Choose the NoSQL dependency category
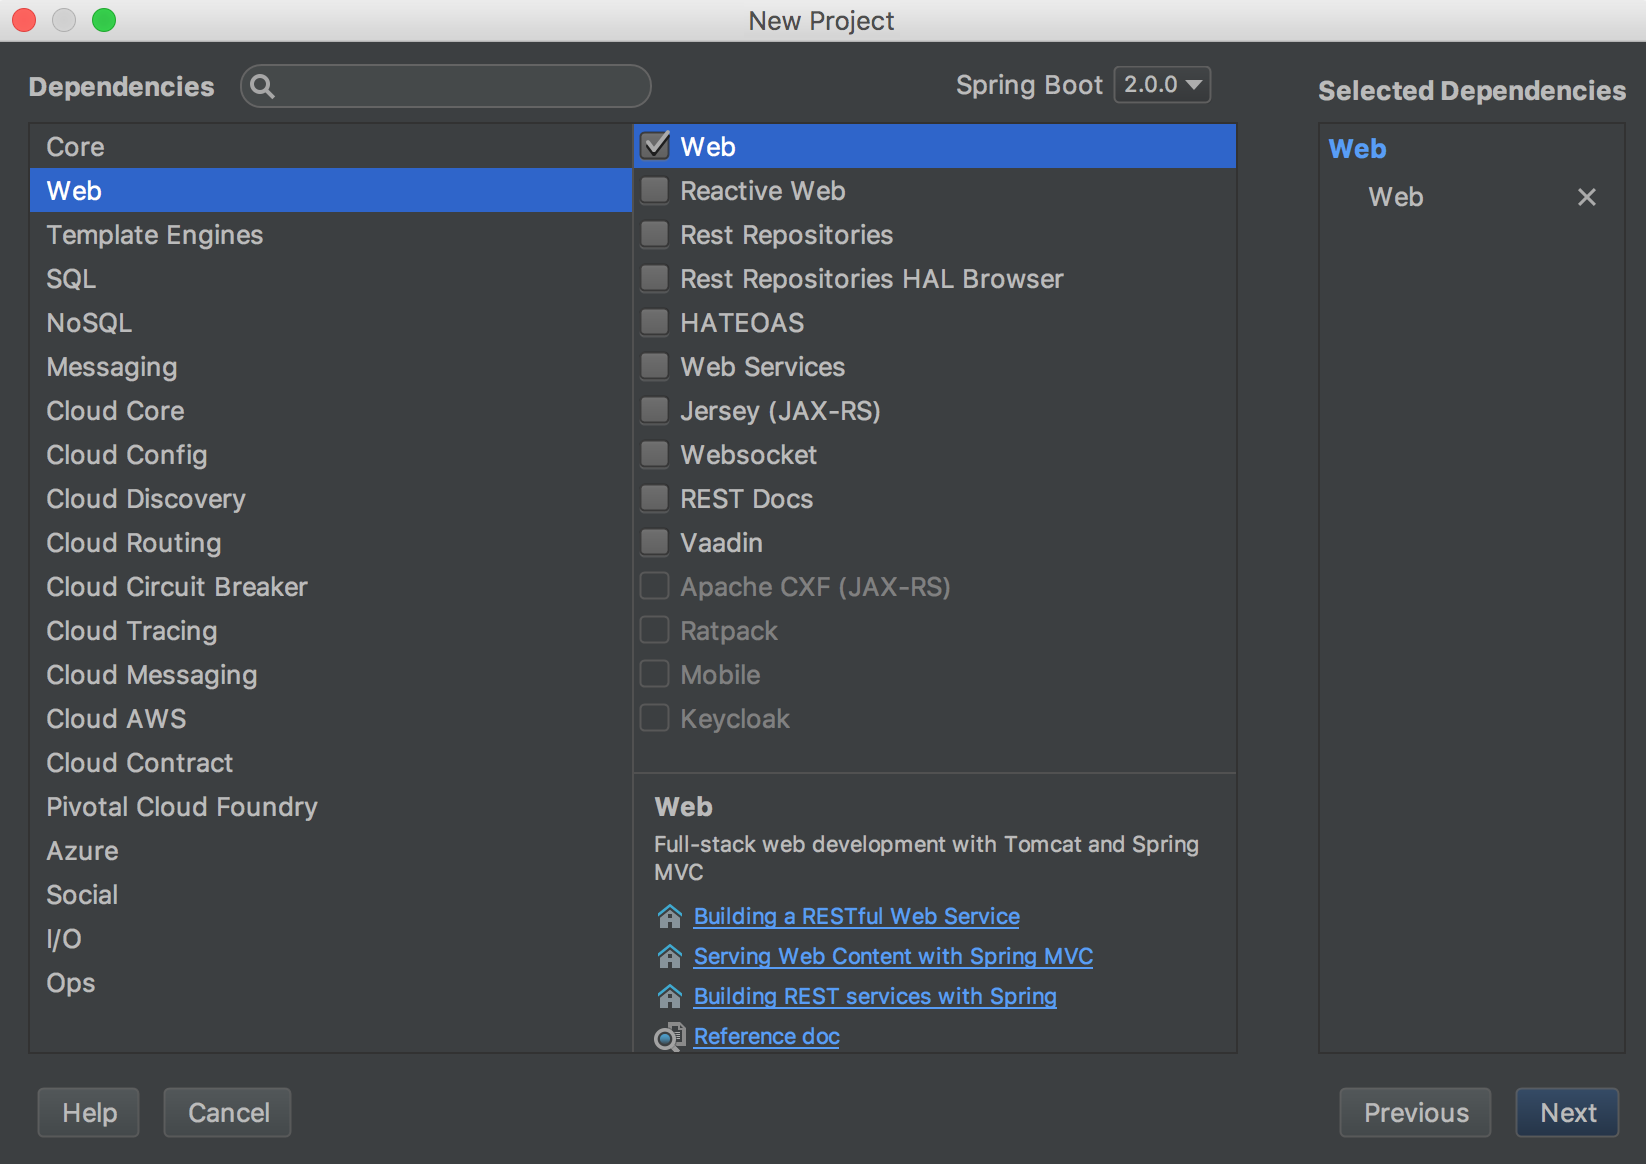Screen dimensions: 1646x1164 (x=89, y=323)
